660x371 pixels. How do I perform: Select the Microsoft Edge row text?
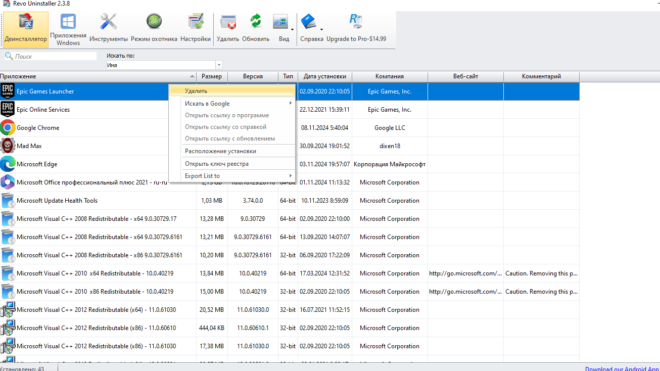37,164
